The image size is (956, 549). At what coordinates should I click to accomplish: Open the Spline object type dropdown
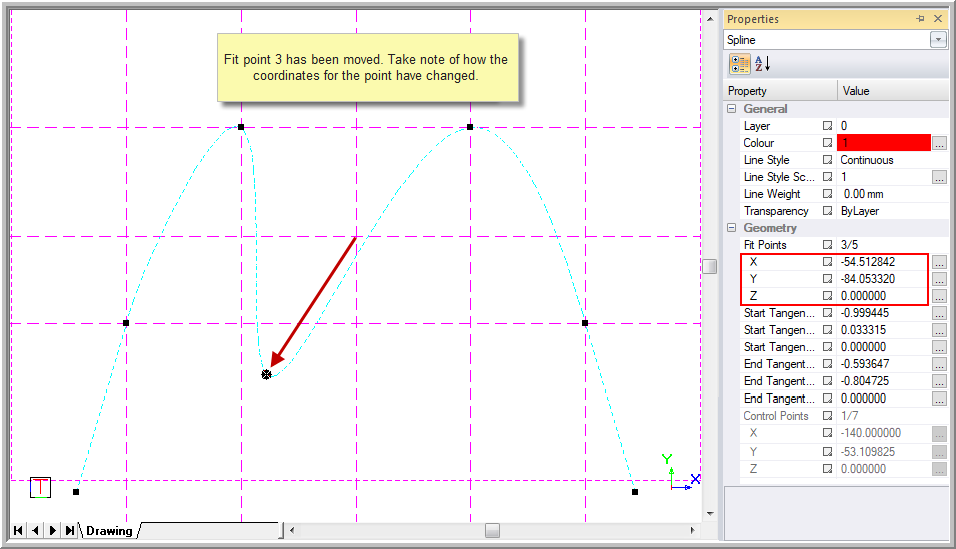(x=938, y=40)
